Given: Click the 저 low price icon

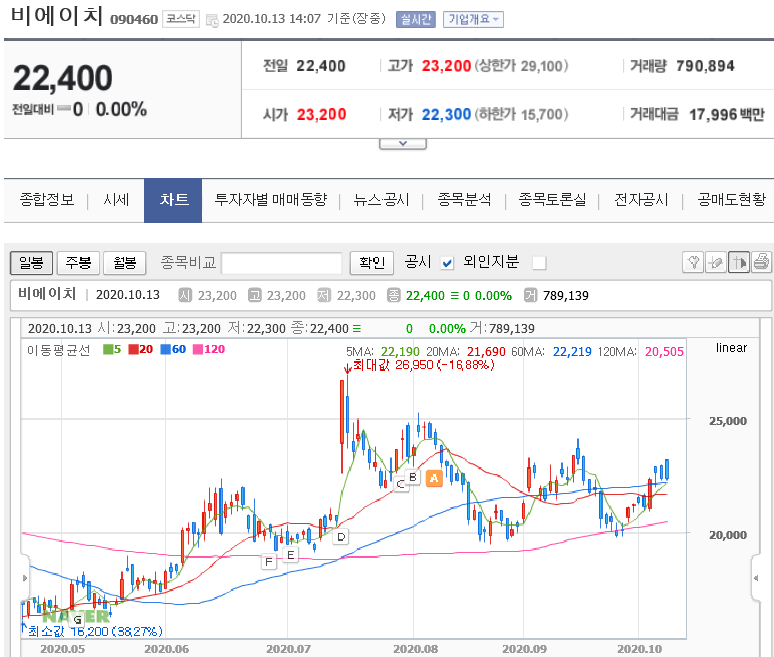Looking at the screenshot, I should point(324,295).
